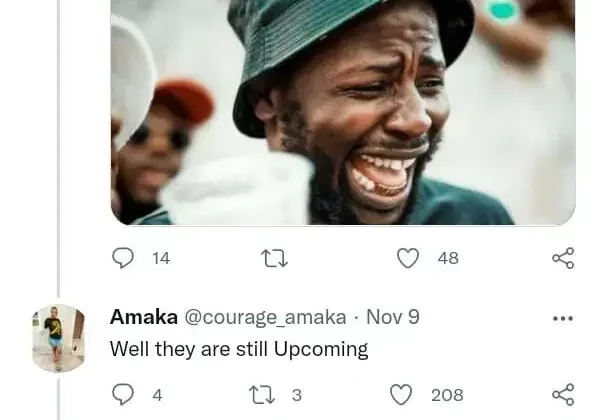
Task: Retweet Amaka's 'still Upcoming' tweet
Action: (262, 395)
